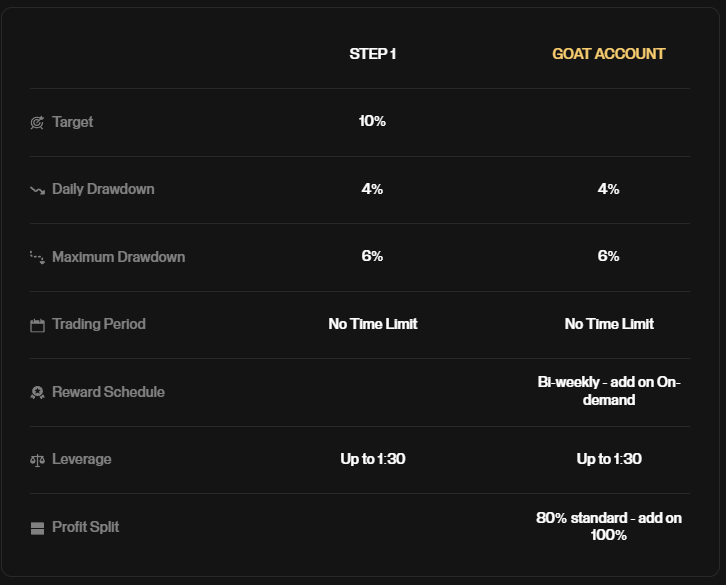Click the Profit Split bars icon
The width and height of the screenshot is (726, 585).
point(38,528)
